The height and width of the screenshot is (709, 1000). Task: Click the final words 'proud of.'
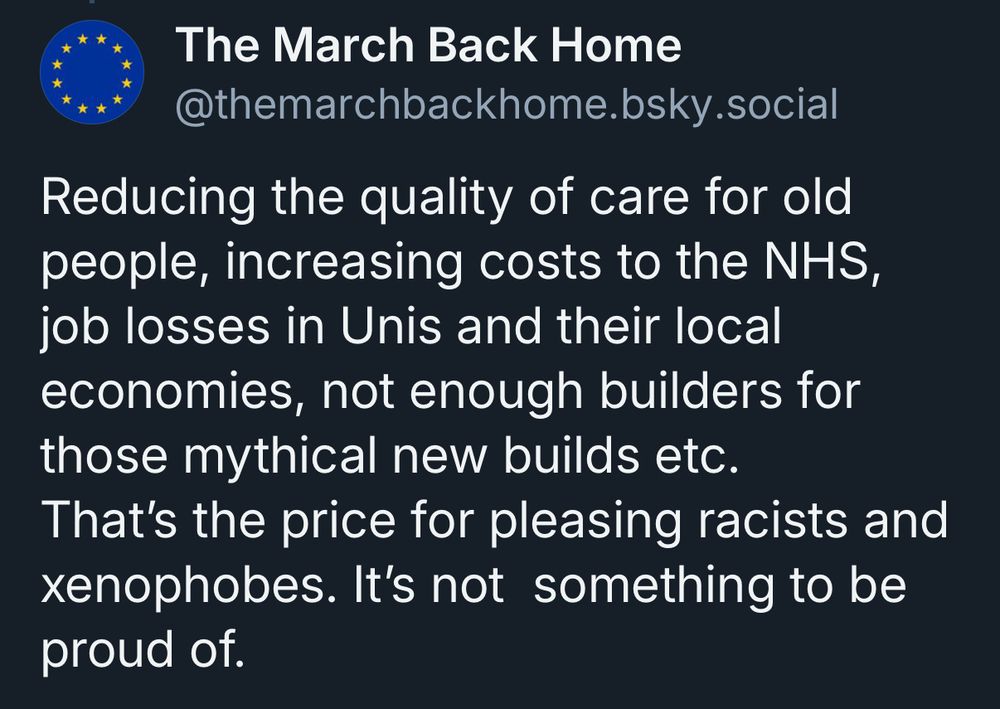[143, 650]
